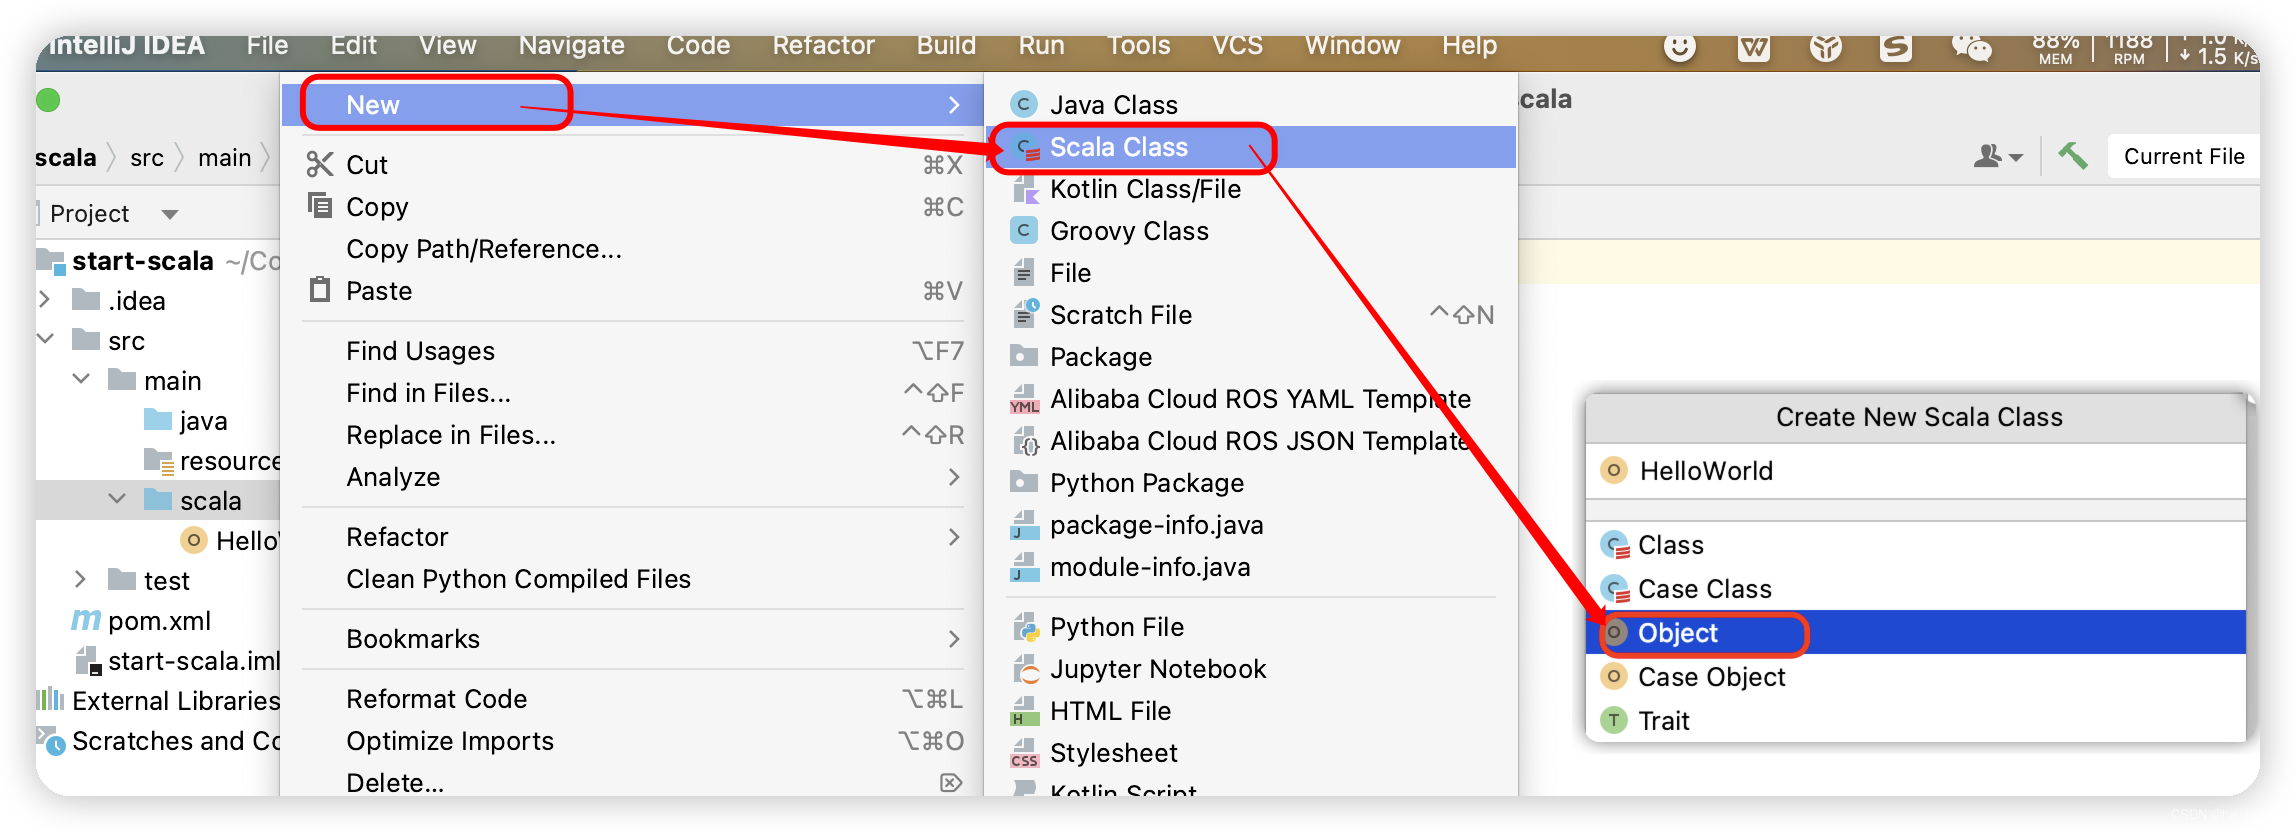Screen dimensions: 2296x832
Task: Select Python Package in New submenu
Action: 1251,483
